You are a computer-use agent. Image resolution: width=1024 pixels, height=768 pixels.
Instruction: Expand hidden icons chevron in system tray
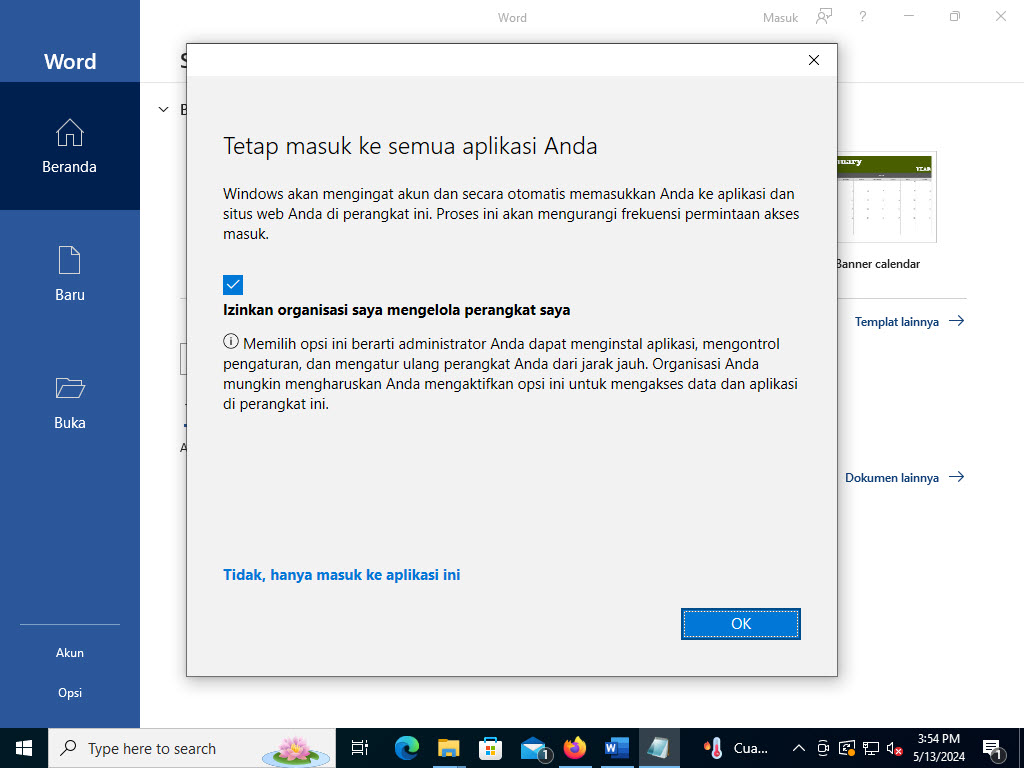coord(798,748)
